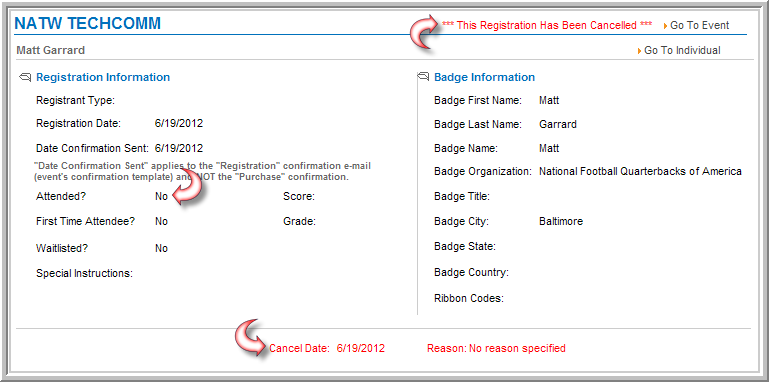
Task: Click the Attended? No value
Action: 161,196
